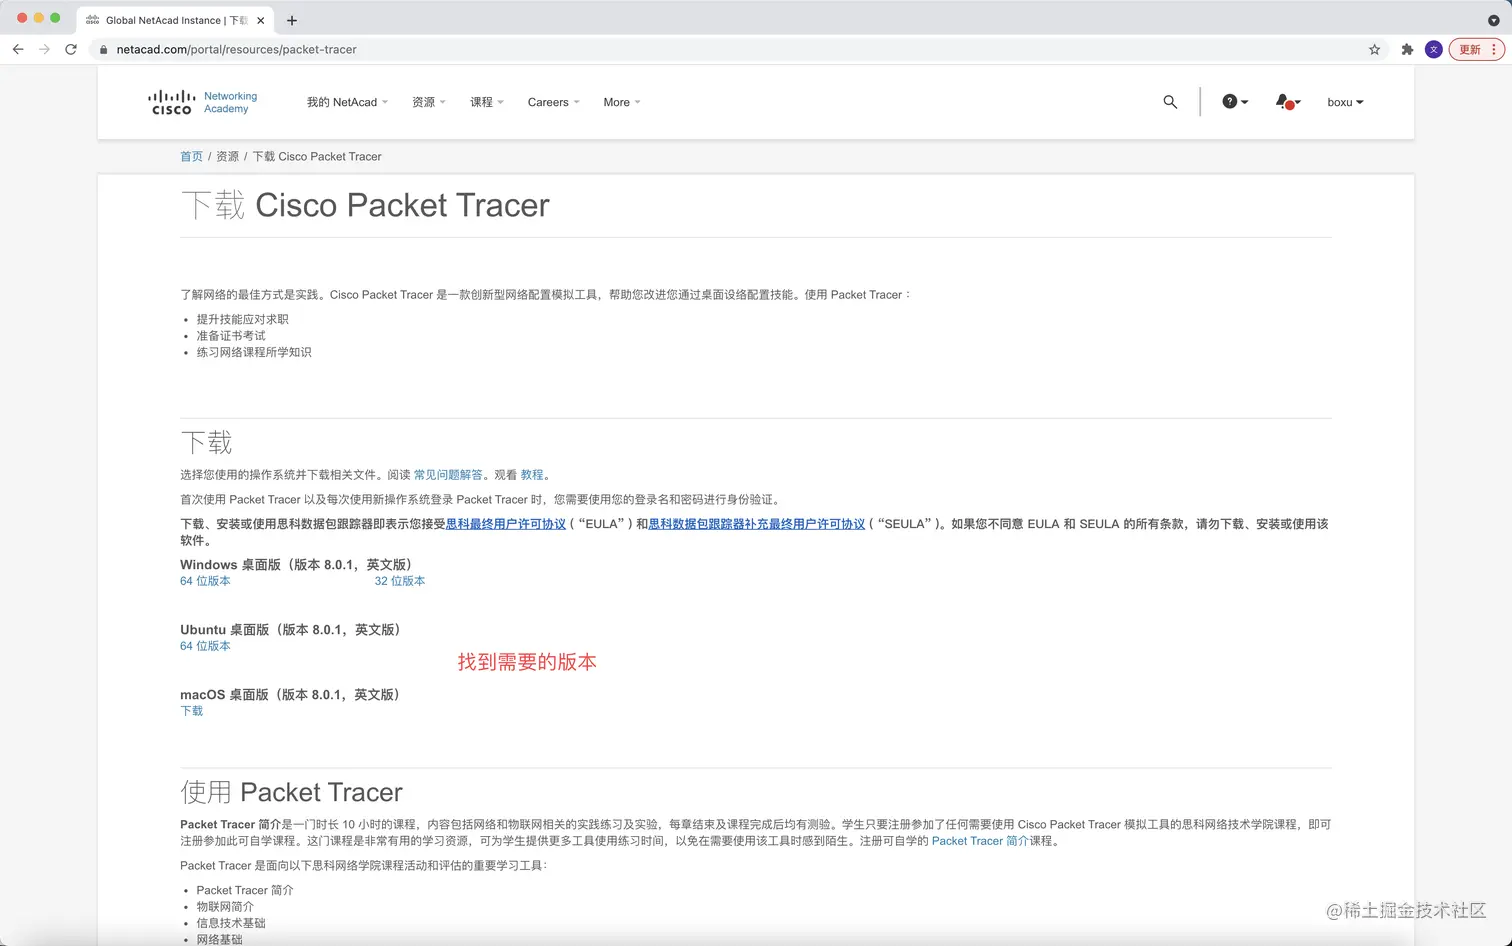The width and height of the screenshot is (1512, 946).
Task: Open the tab search chevron
Action: 1493,20
